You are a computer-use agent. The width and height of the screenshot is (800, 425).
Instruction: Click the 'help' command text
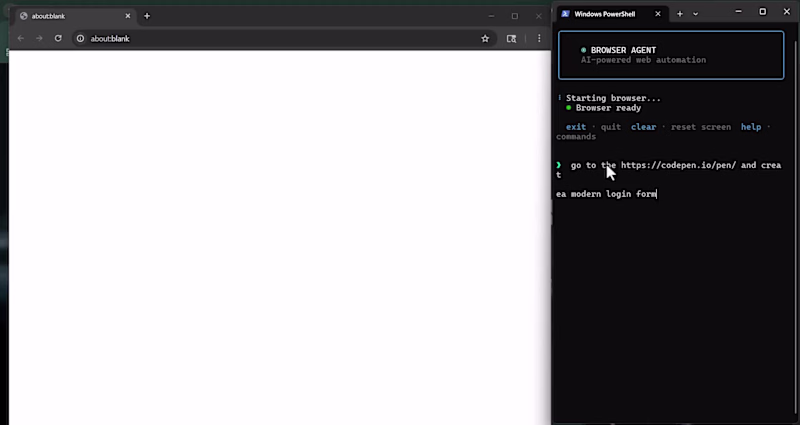(751, 127)
